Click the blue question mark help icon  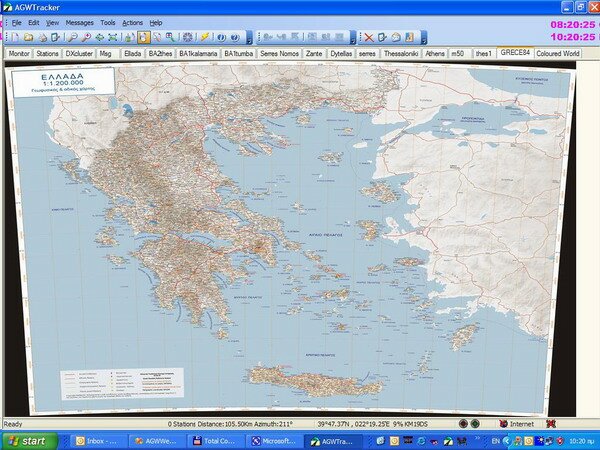235,38
